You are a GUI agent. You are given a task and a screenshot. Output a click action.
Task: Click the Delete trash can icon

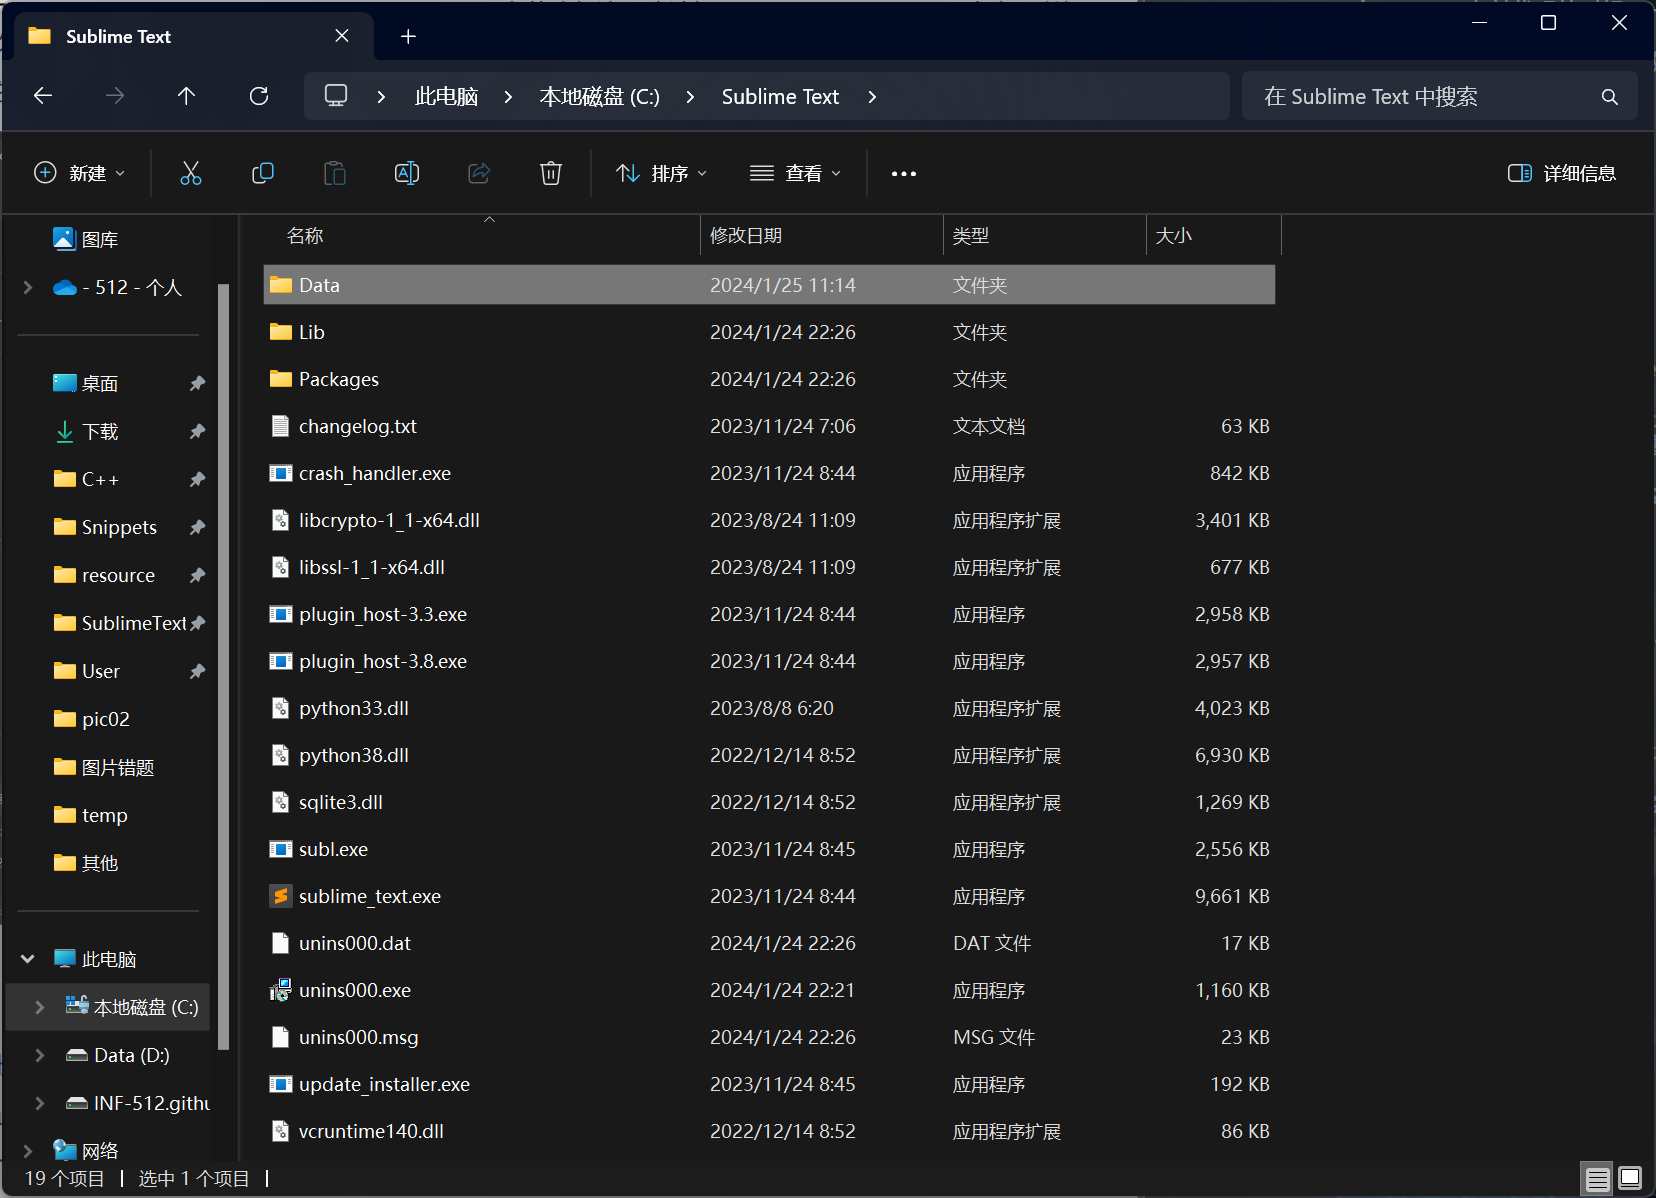pyautogui.click(x=551, y=173)
